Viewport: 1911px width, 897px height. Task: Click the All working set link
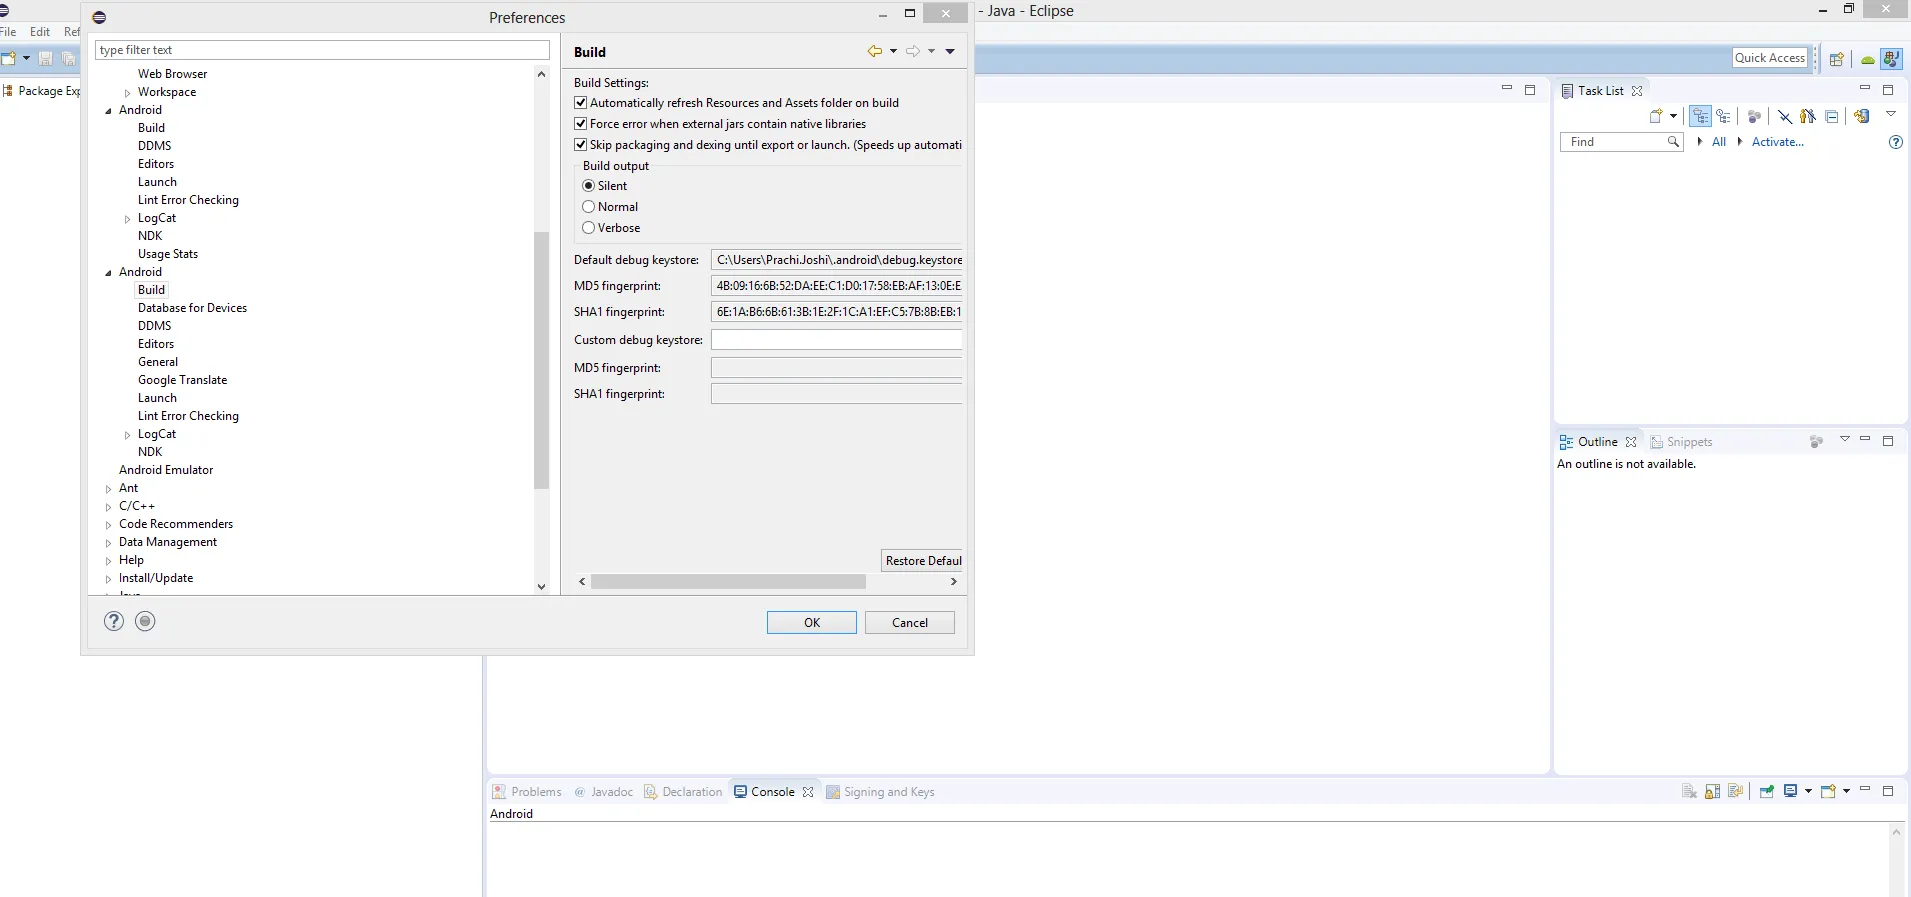(x=1719, y=142)
